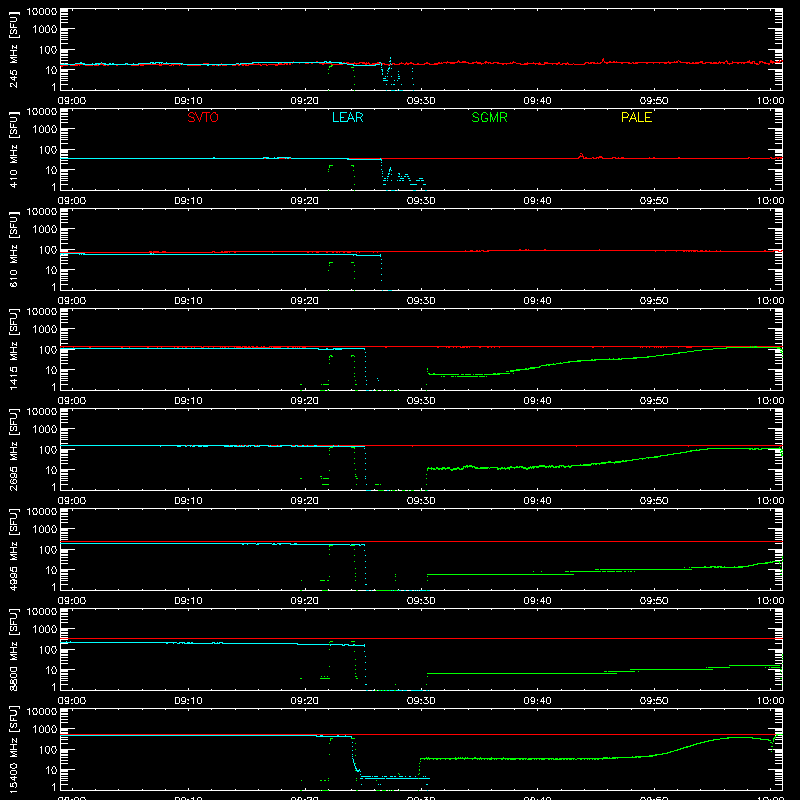Select the 15400 MHz [SFU] axis label

click(13, 749)
